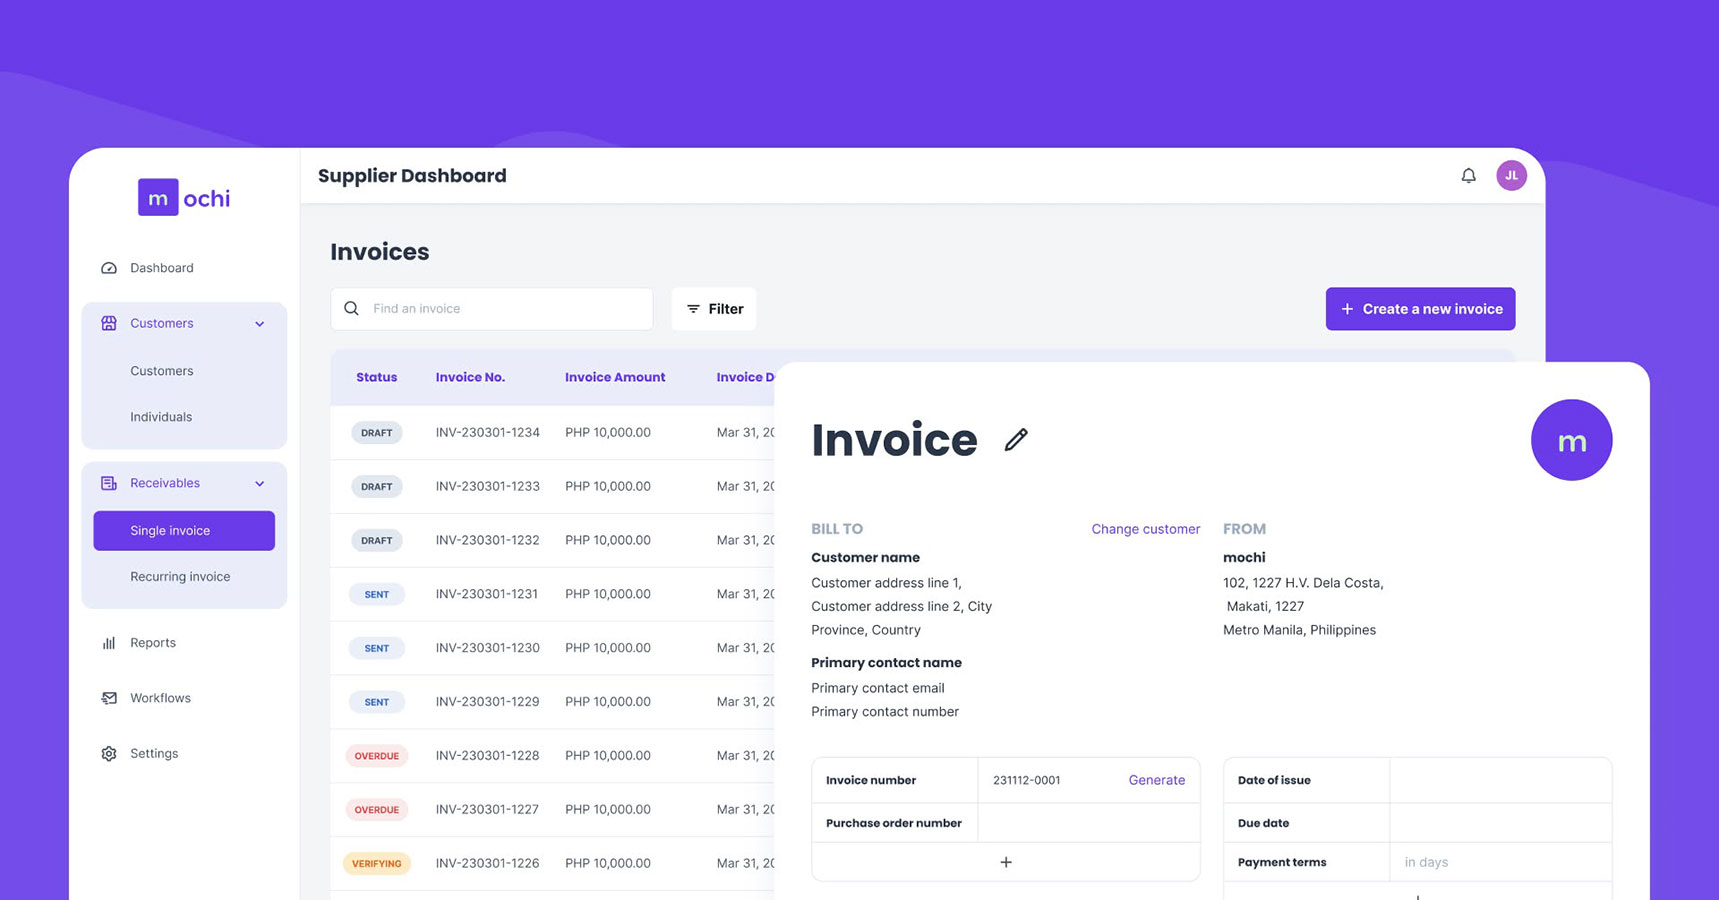The width and height of the screenshot is (1719, 900).
Task: Open the Dashboard menu item
Action: 162,268
